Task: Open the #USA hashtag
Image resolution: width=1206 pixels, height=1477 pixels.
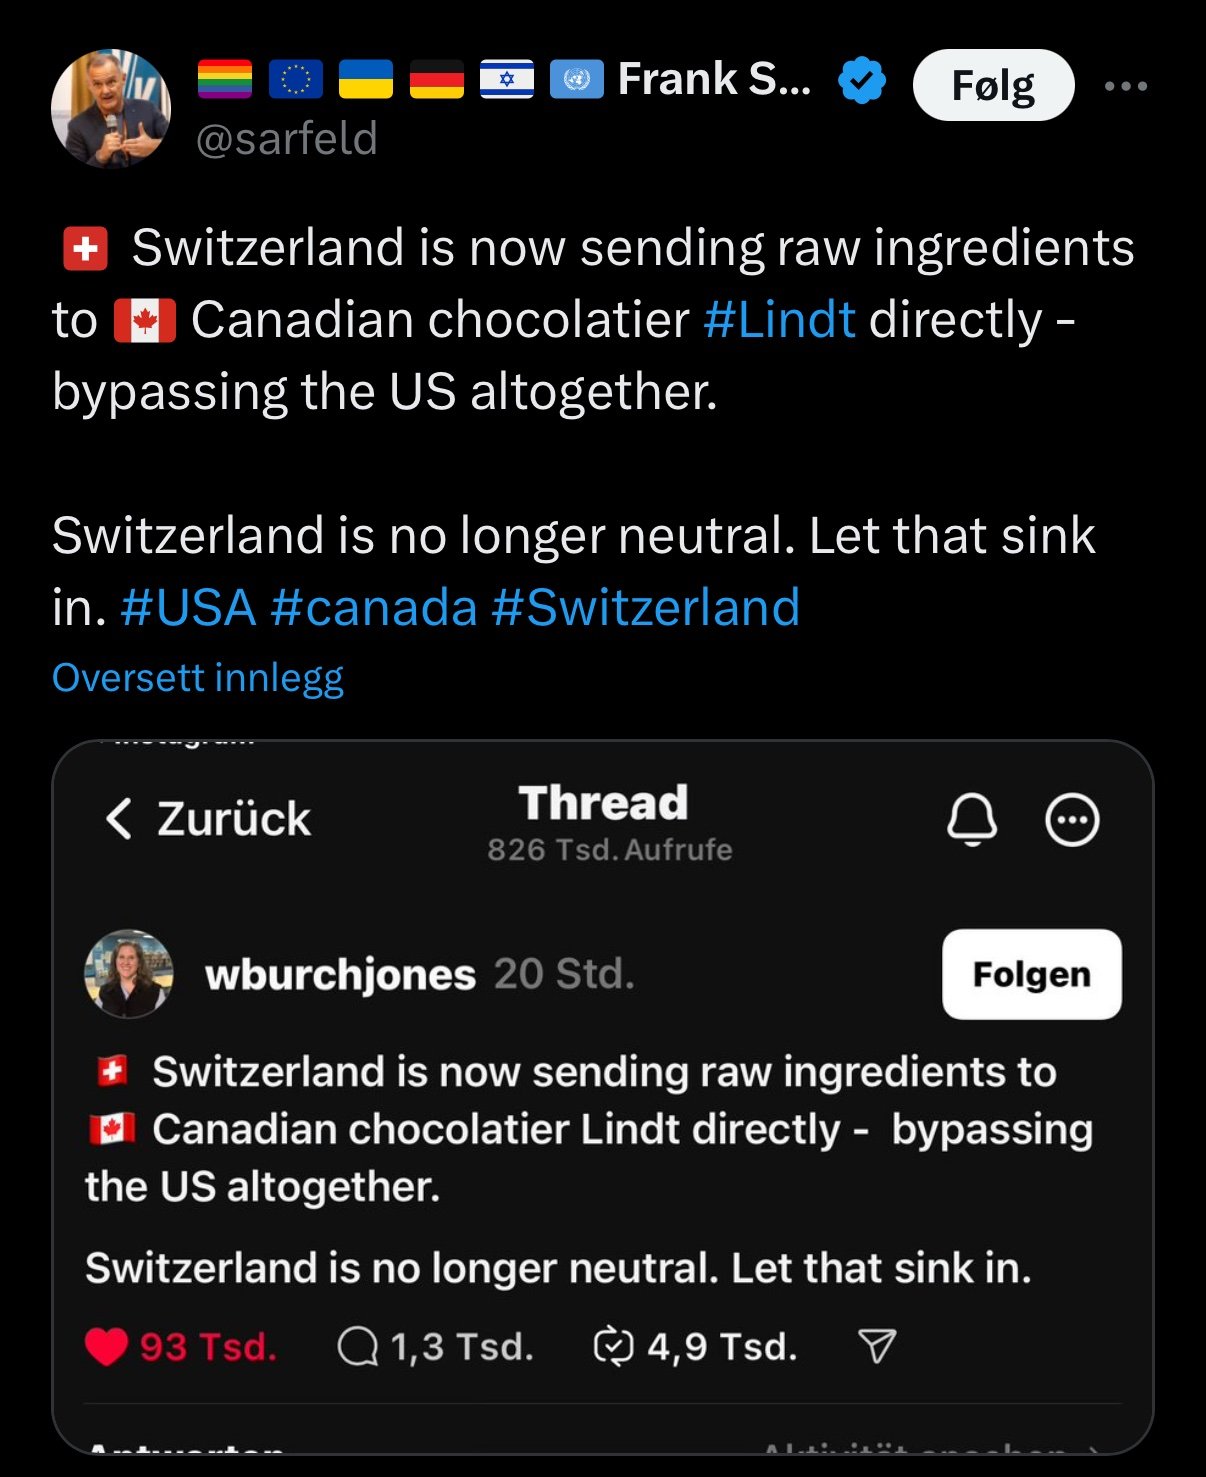Action: (188, 608)
